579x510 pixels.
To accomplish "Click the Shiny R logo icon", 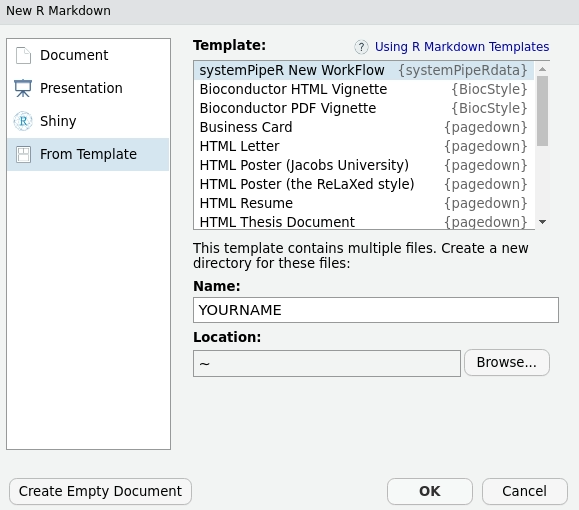I will (23, 121).
